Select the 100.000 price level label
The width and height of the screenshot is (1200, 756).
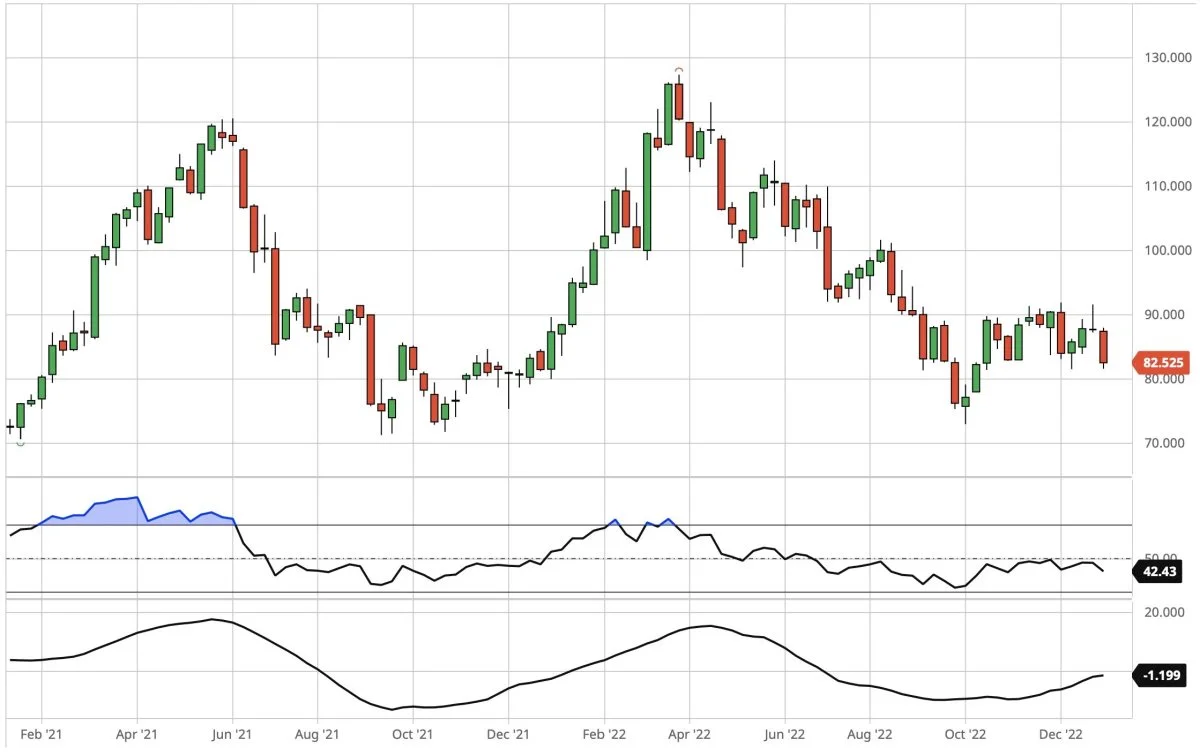point(1166,250)
